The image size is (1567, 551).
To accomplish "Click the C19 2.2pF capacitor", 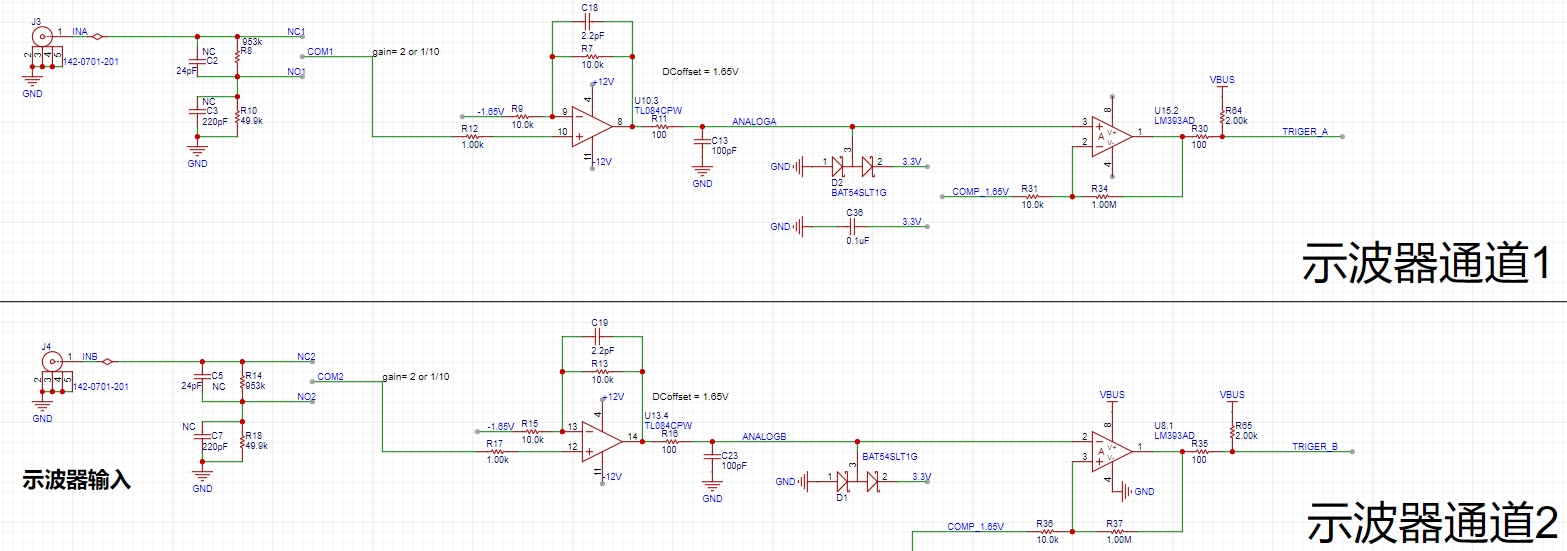I will pyautogui.click(x=601, y=338).
